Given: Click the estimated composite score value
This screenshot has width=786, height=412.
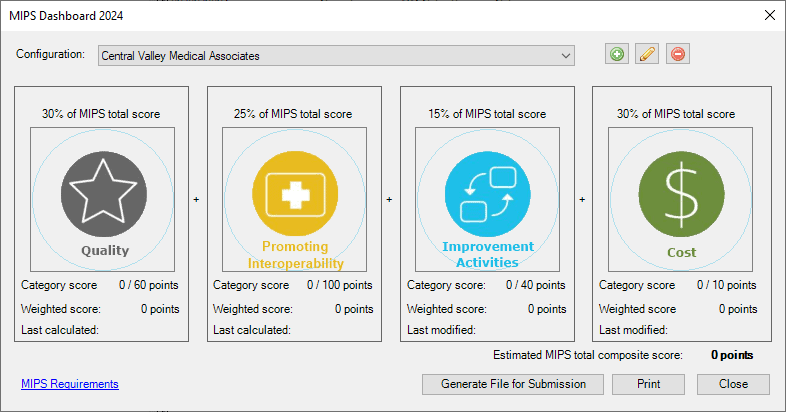Looking at the screenshot, I should 732,355.
